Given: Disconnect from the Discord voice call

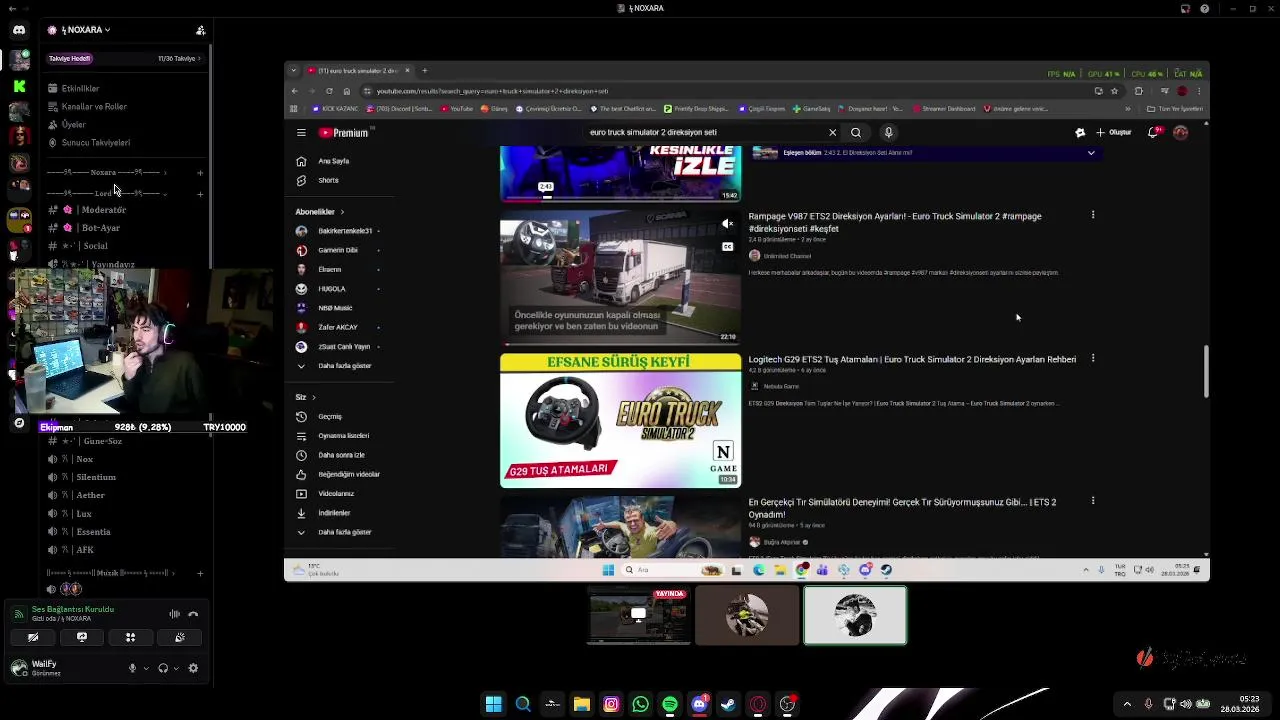Looking at the screenshot, I should [x=193, y=614].
